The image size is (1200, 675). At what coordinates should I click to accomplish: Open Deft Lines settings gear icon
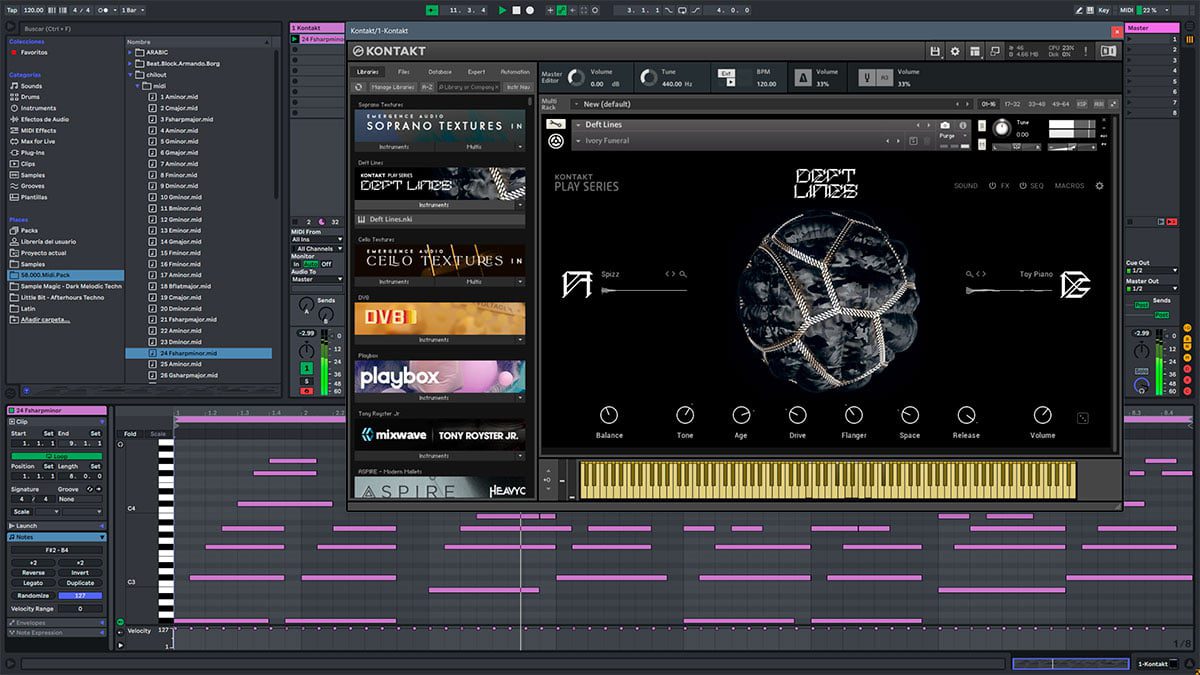click(1099, 186)
